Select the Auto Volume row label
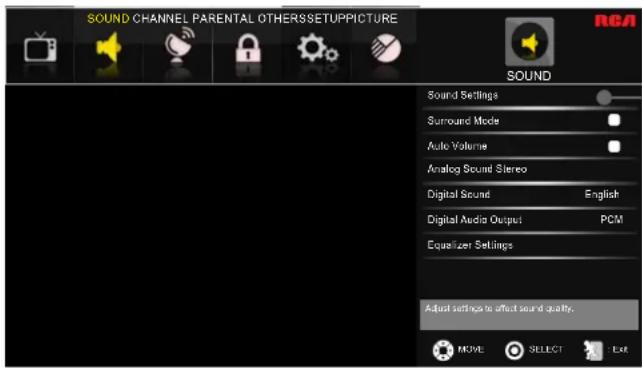 coord(457,146)
